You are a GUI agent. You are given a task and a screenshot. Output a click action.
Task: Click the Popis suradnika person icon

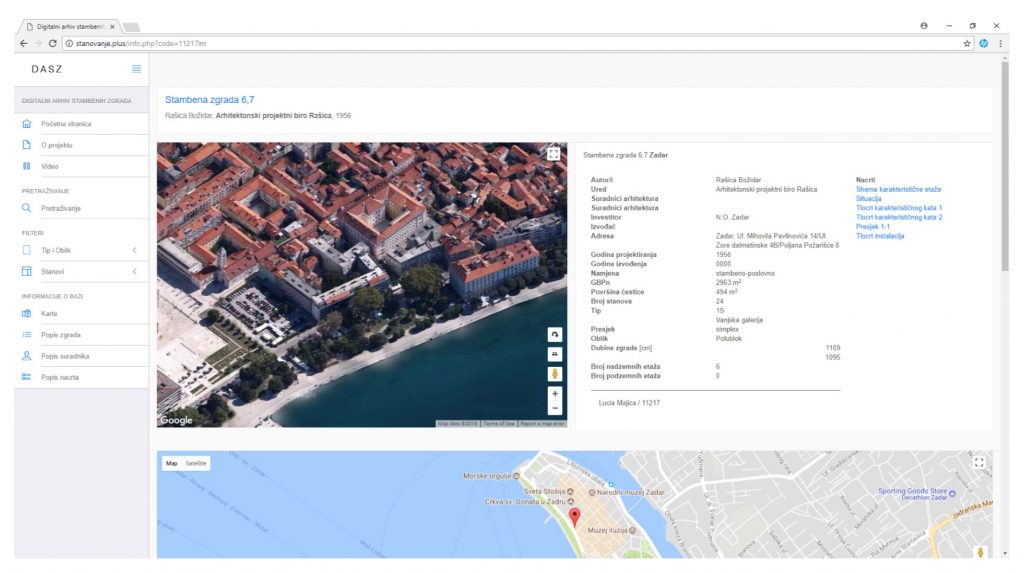coord(27,355)
